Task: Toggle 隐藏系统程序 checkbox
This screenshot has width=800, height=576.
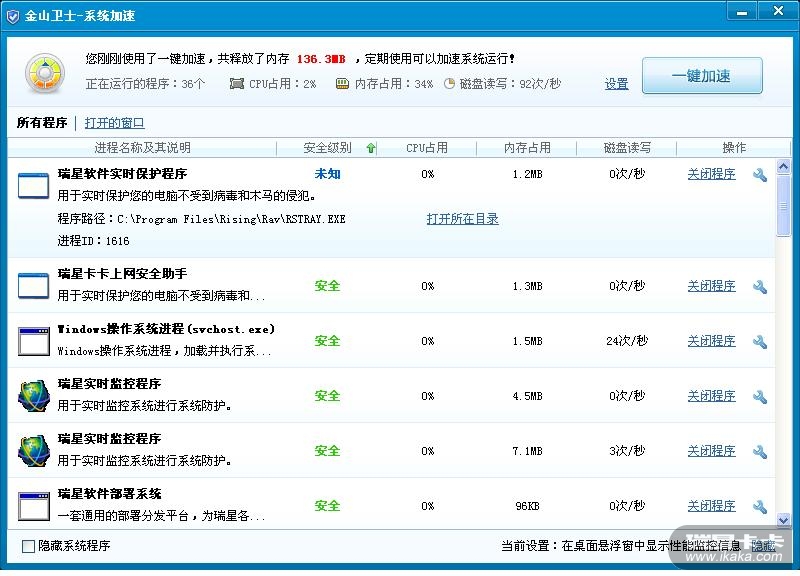Action: 29,546
